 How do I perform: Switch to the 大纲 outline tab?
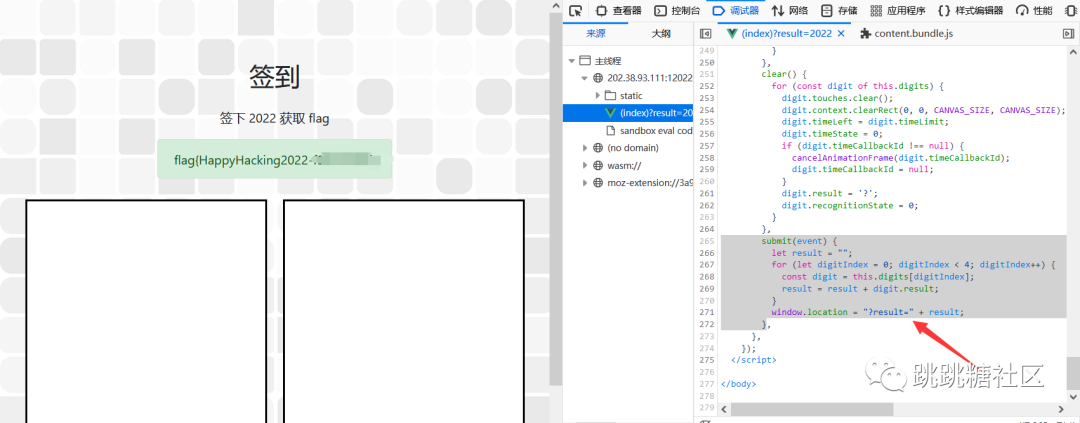pyautogui.click(x=661, y=34)
